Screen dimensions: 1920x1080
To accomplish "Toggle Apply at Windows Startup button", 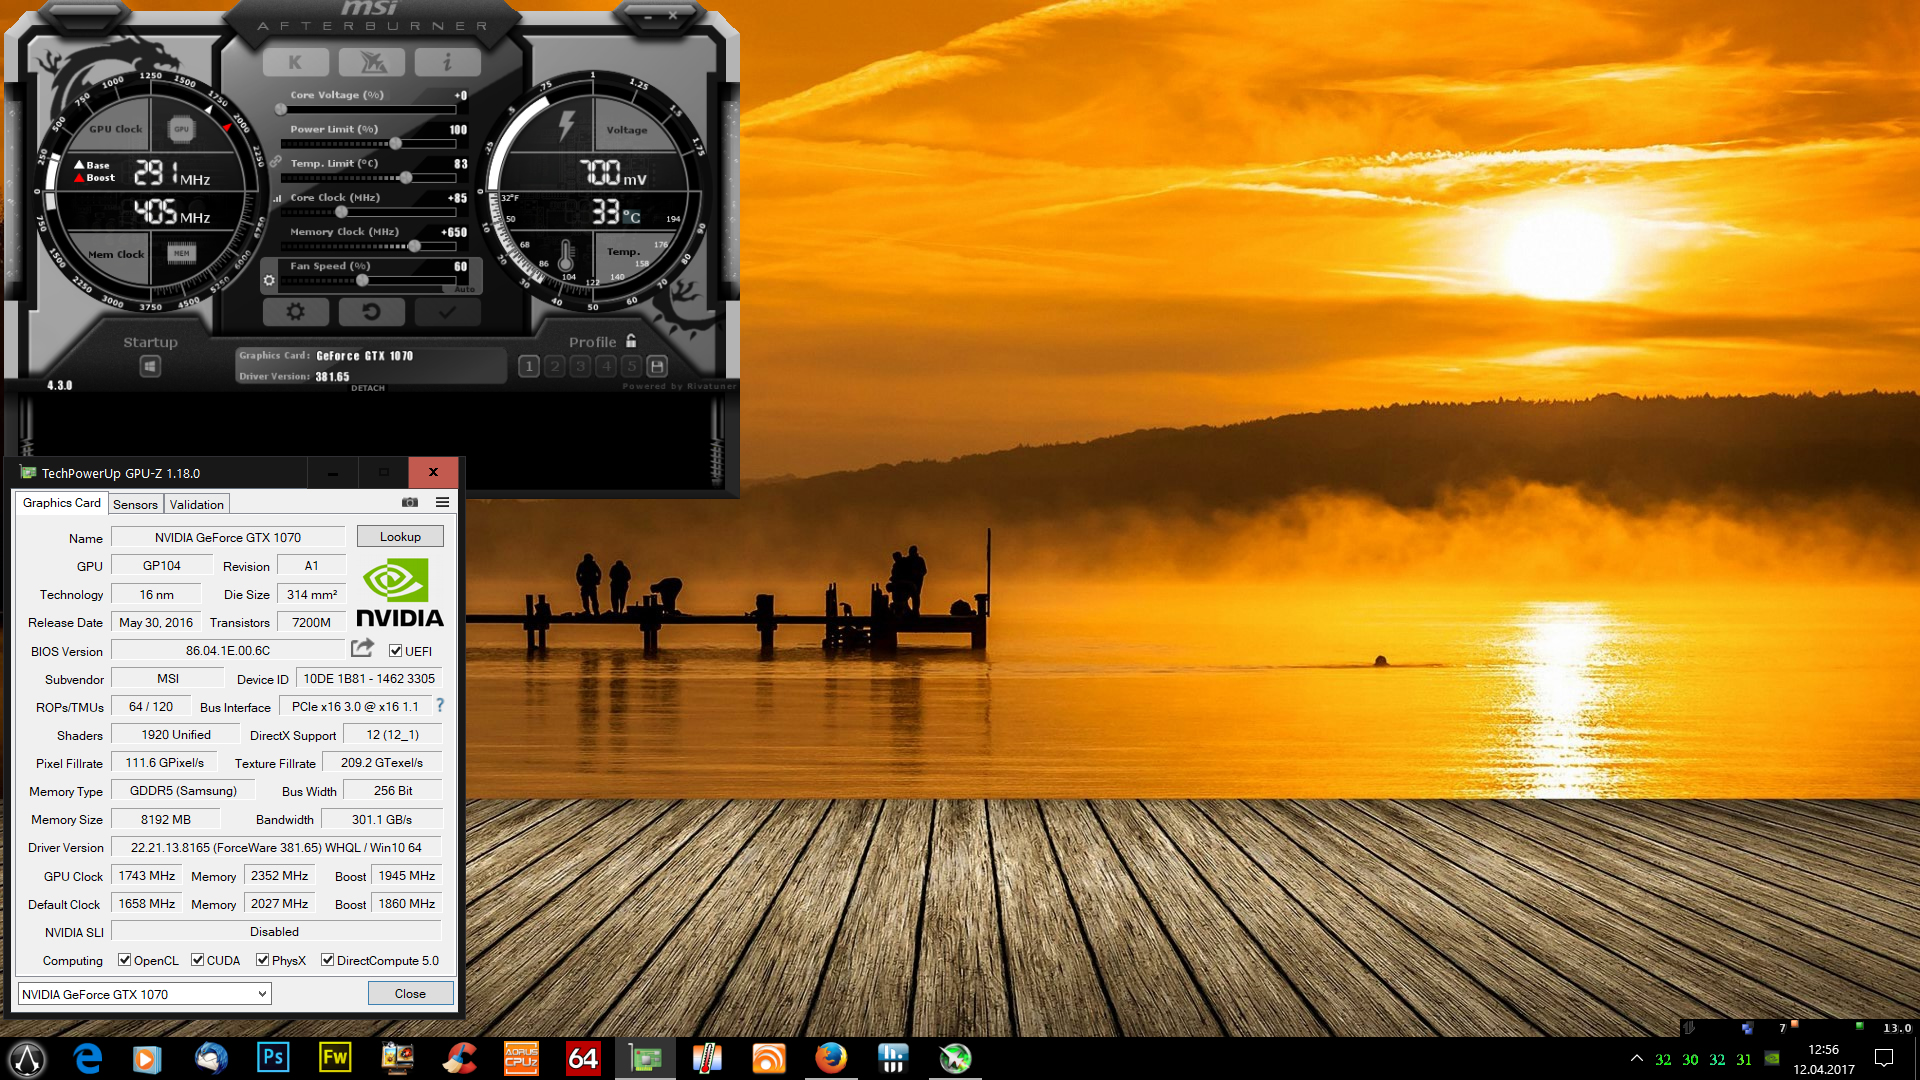I will [x=150, y=367].
